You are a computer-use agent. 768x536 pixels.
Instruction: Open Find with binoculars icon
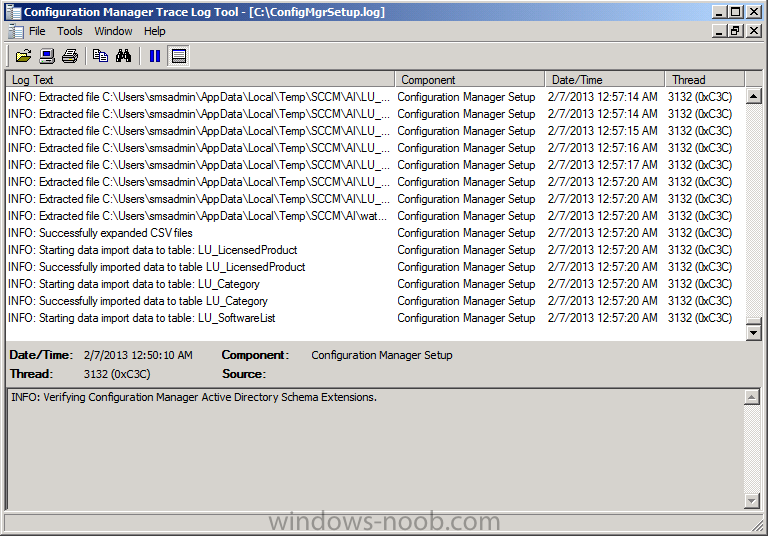pos(123,56)
